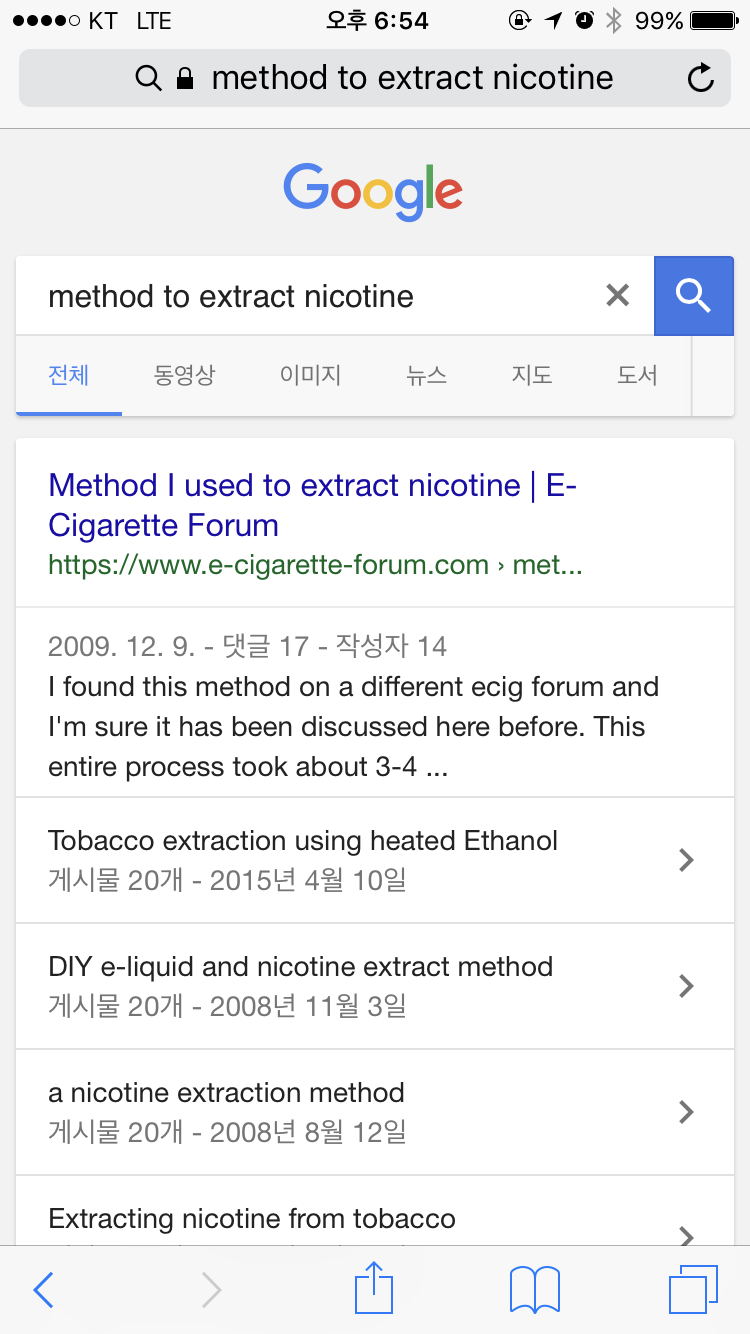Screen dimensions: 750x1334
Task: Expand DIY e-liquid and nicotine extract chevron
Action: [x=686, y=986]
